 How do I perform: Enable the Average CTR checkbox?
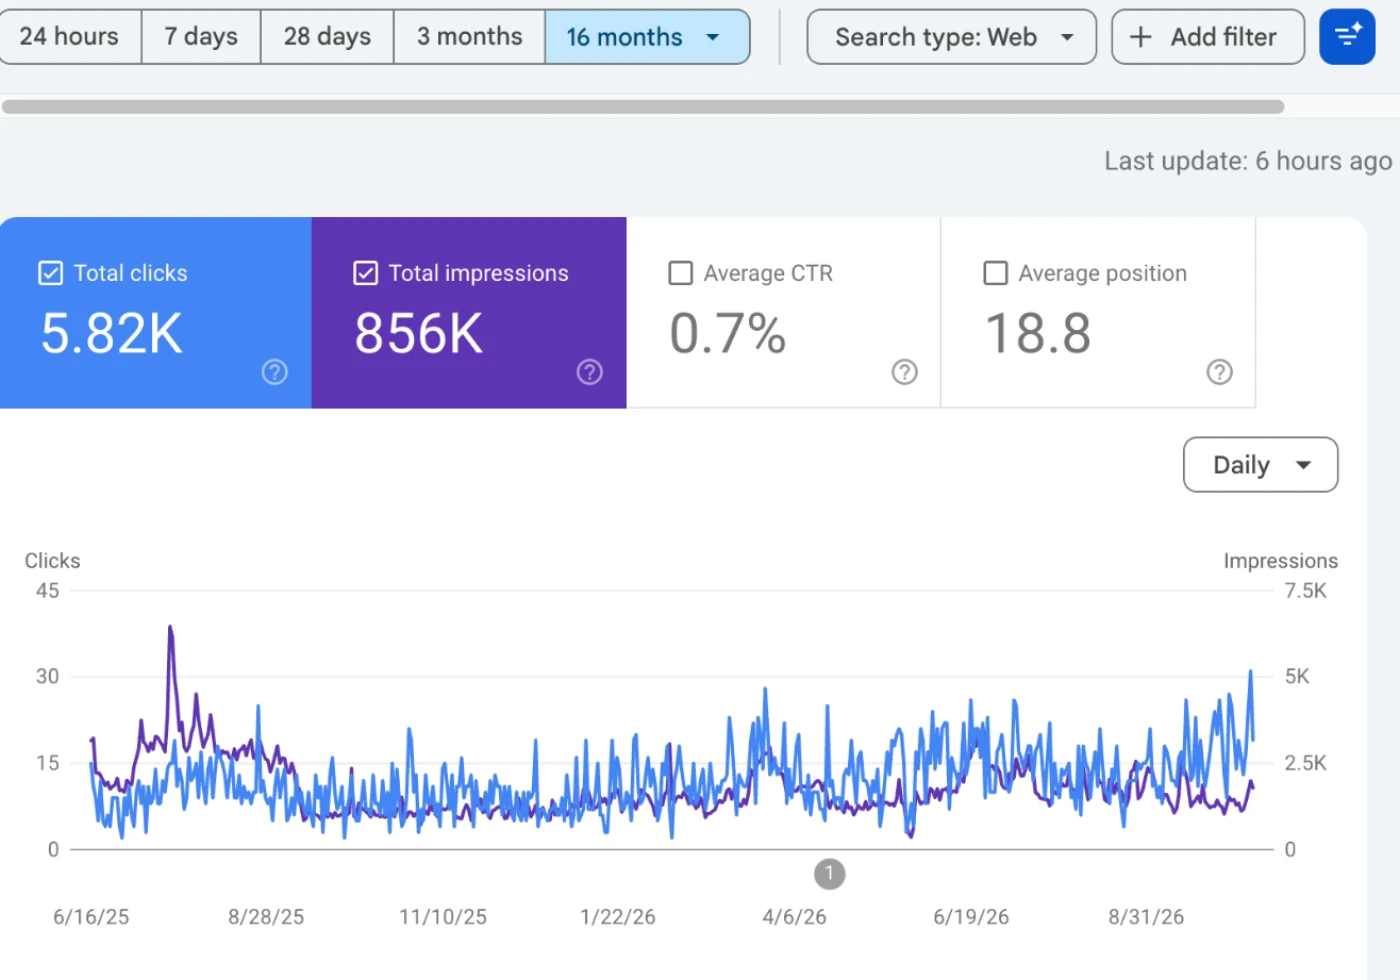coord(680,273)
